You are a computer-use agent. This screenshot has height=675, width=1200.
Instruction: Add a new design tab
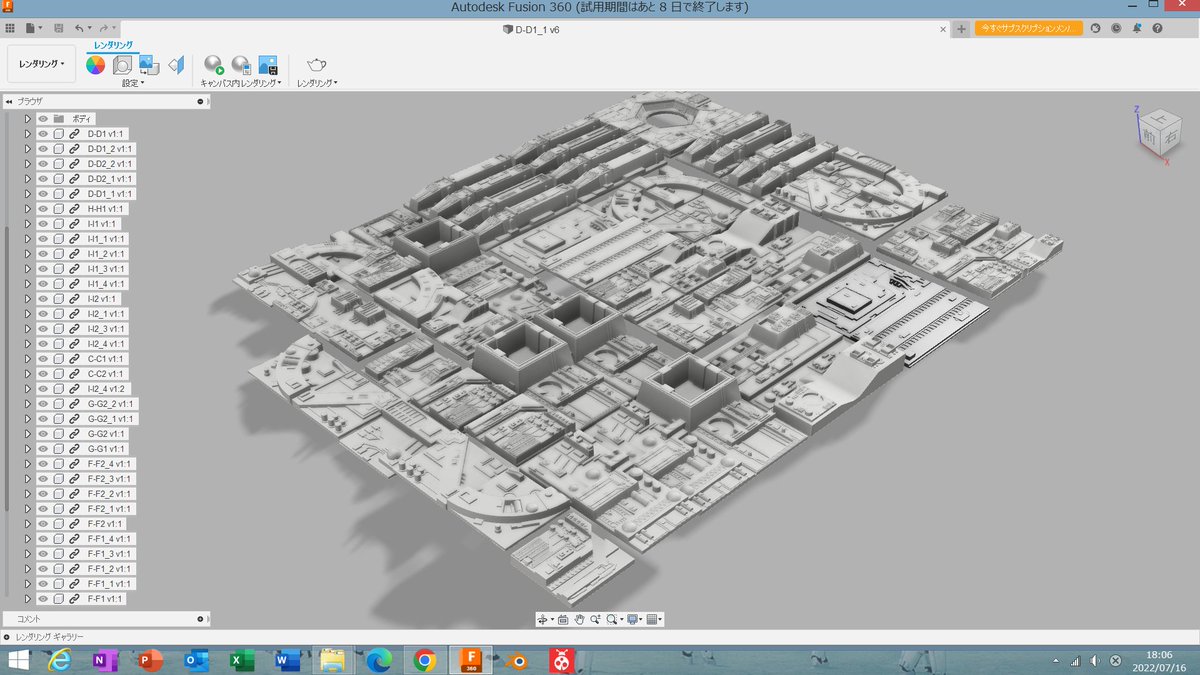tap(961, 29)
